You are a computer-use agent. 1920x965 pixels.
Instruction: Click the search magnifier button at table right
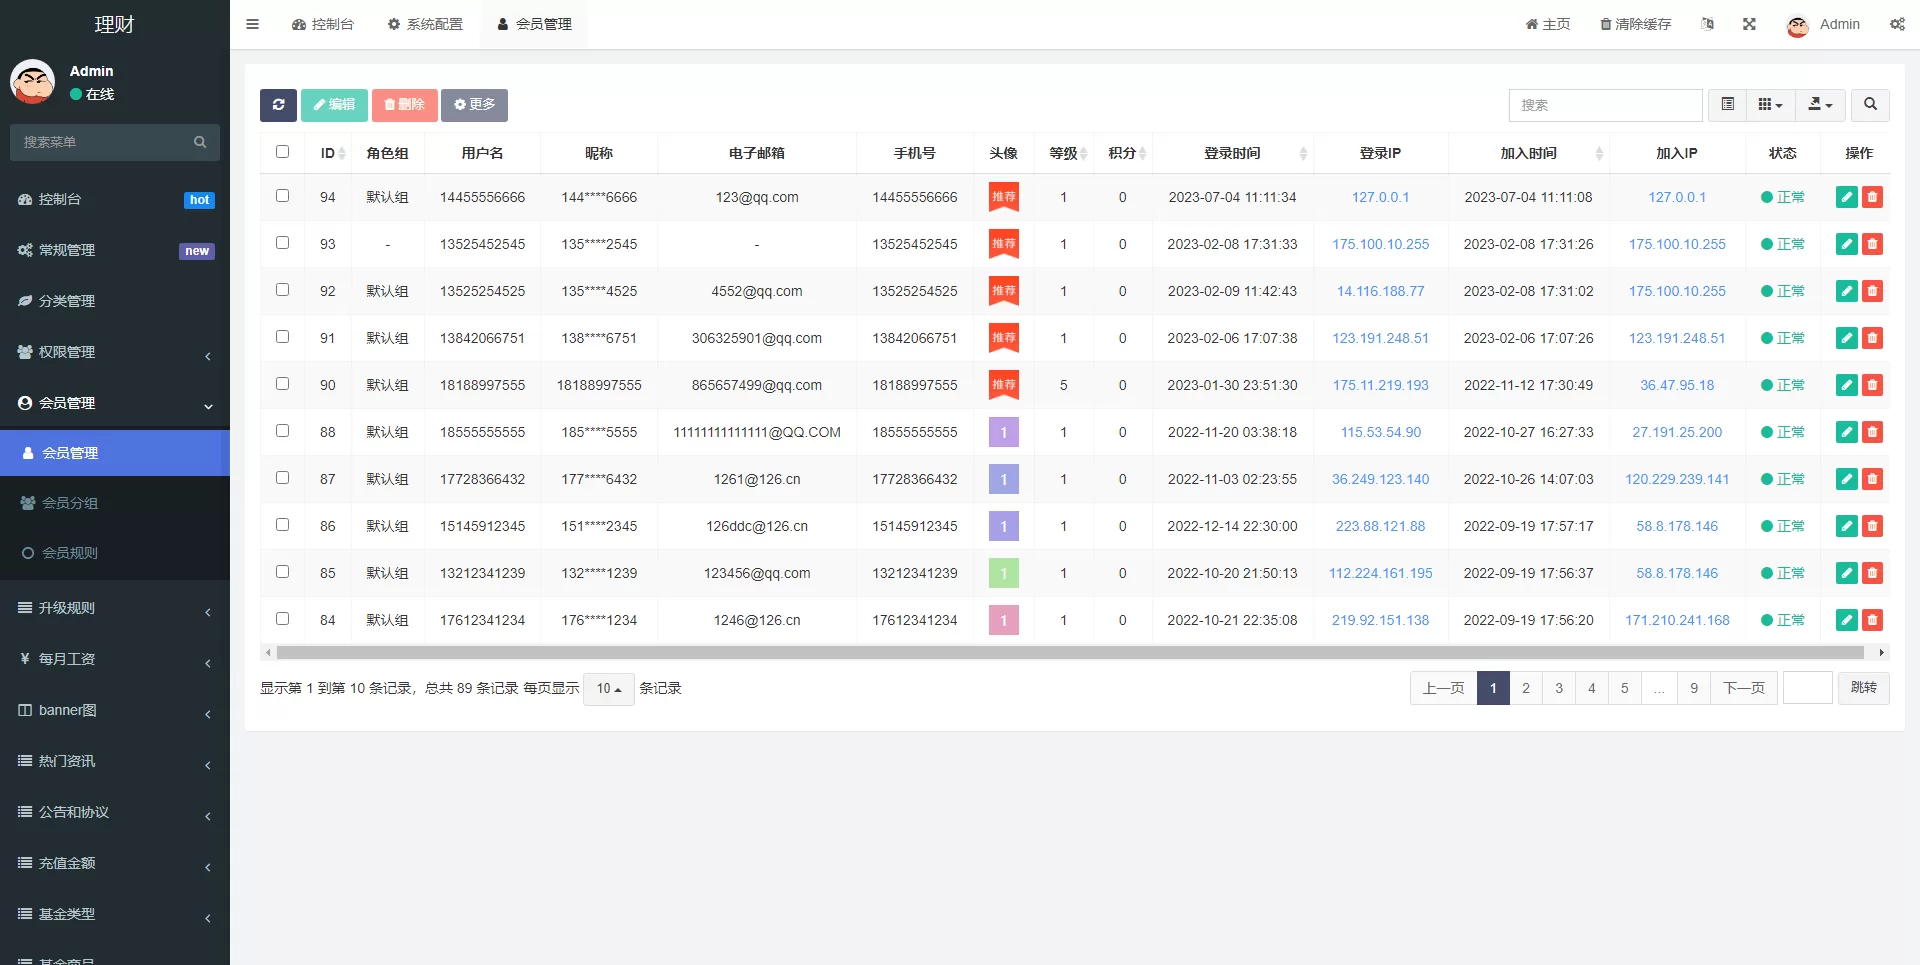(1870, 105)
